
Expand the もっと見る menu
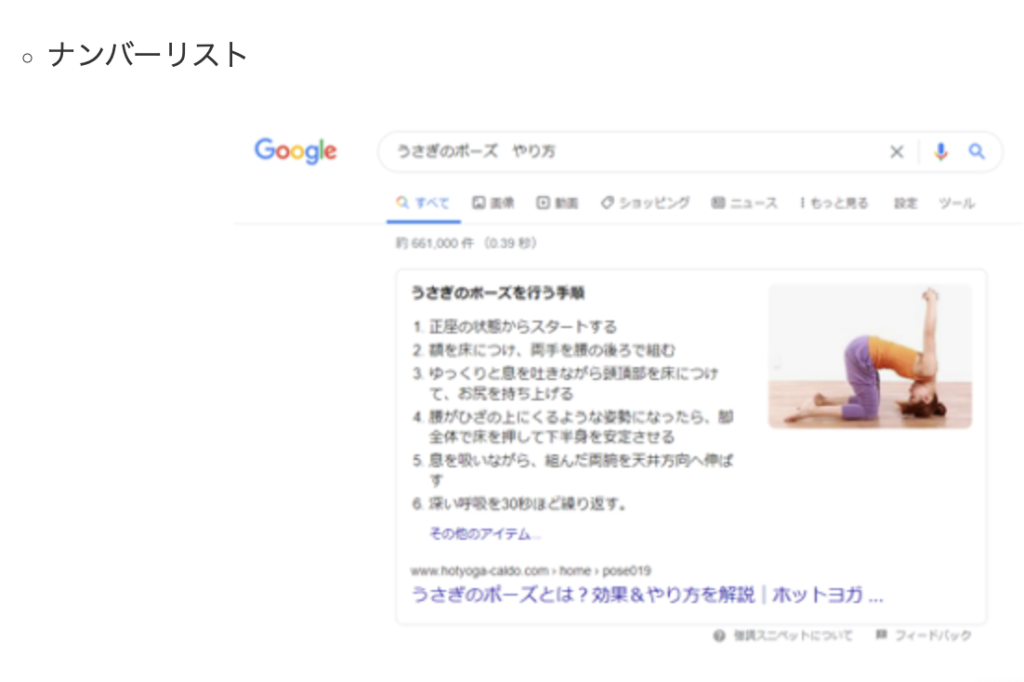point(834,203)
